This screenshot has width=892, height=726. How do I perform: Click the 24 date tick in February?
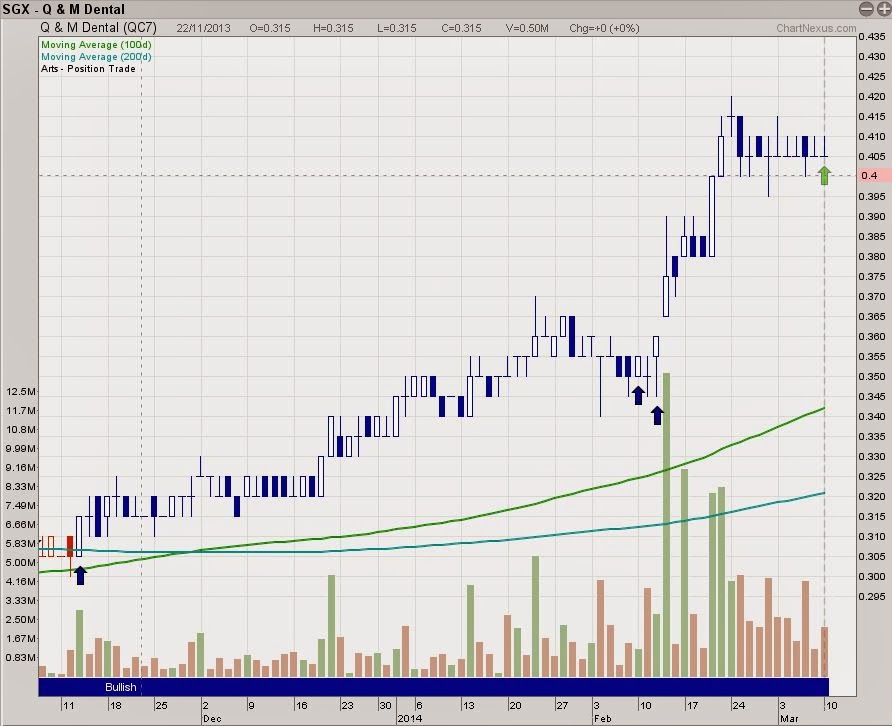pyautogui.click(x=738, y=706)
